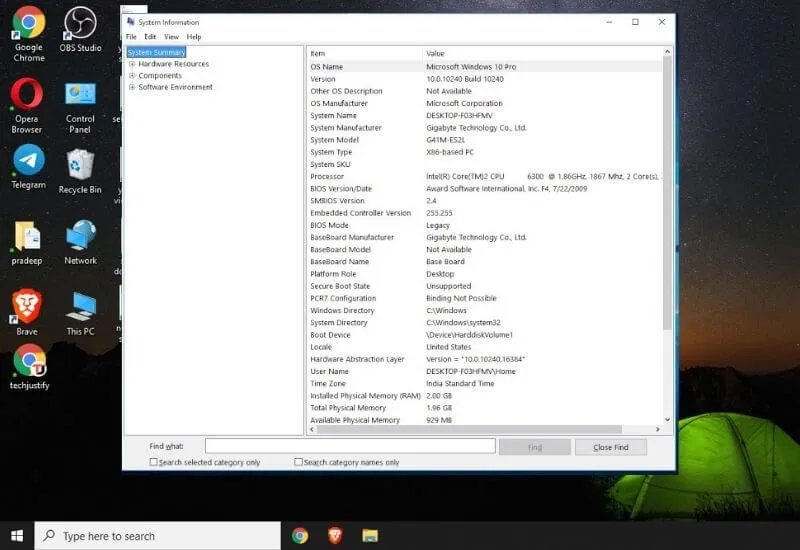Select Software Environment tree label
This screenshot has height=550, width=800.
coord(175,87)
